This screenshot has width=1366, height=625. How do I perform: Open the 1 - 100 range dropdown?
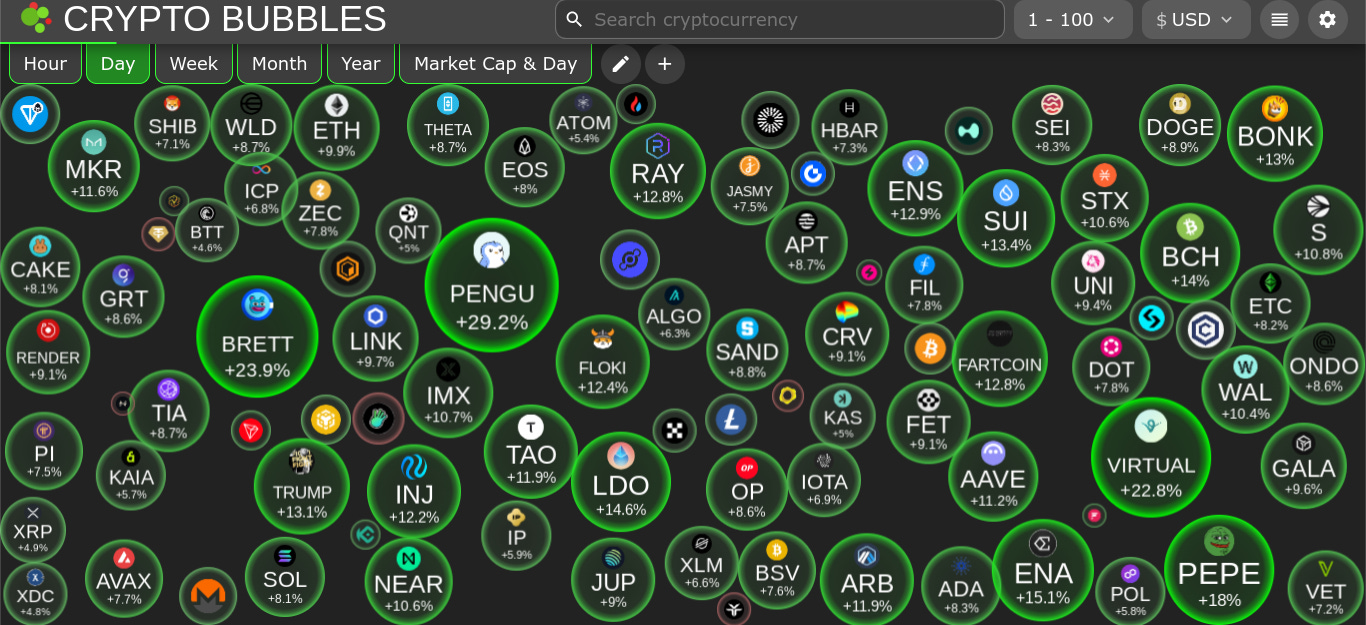coord(1073,19)
